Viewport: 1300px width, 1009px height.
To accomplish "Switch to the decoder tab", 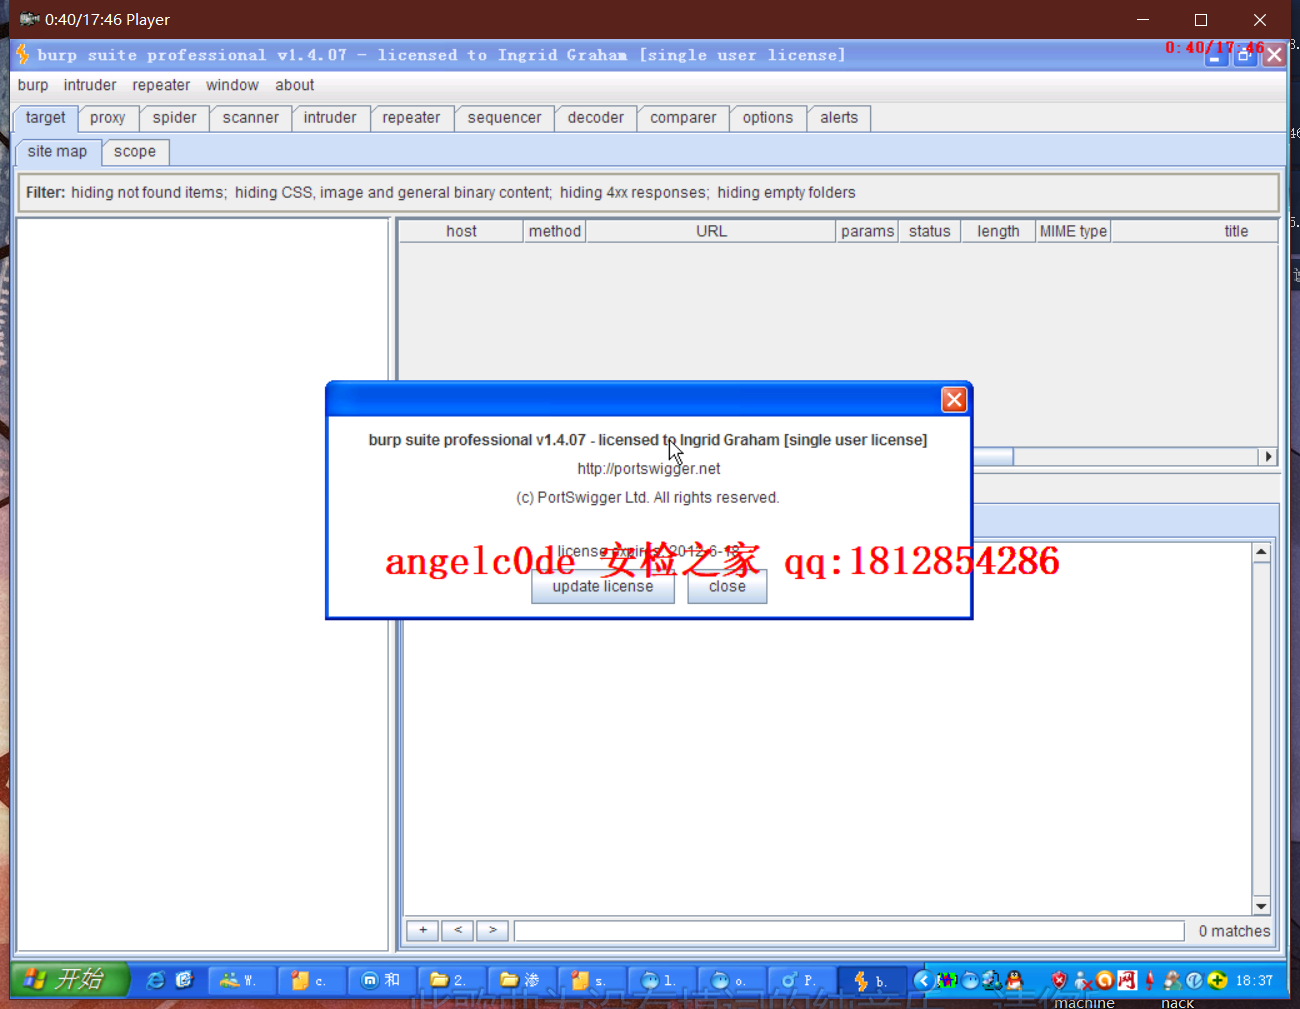I will pyautogui.click(x=596, y=118).
